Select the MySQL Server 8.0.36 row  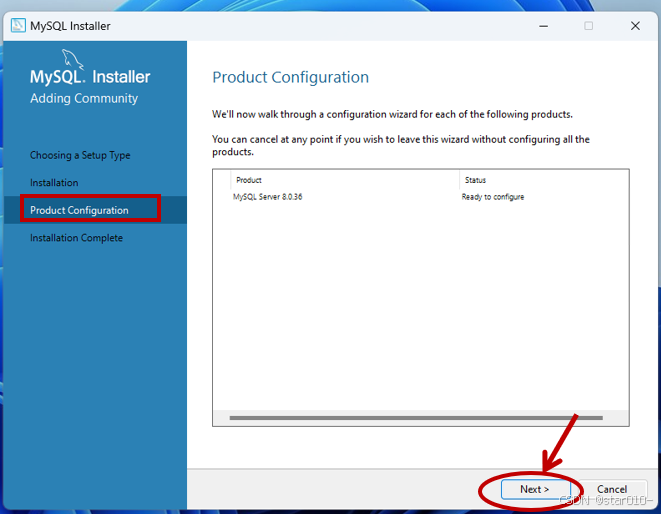coord(421,197)
